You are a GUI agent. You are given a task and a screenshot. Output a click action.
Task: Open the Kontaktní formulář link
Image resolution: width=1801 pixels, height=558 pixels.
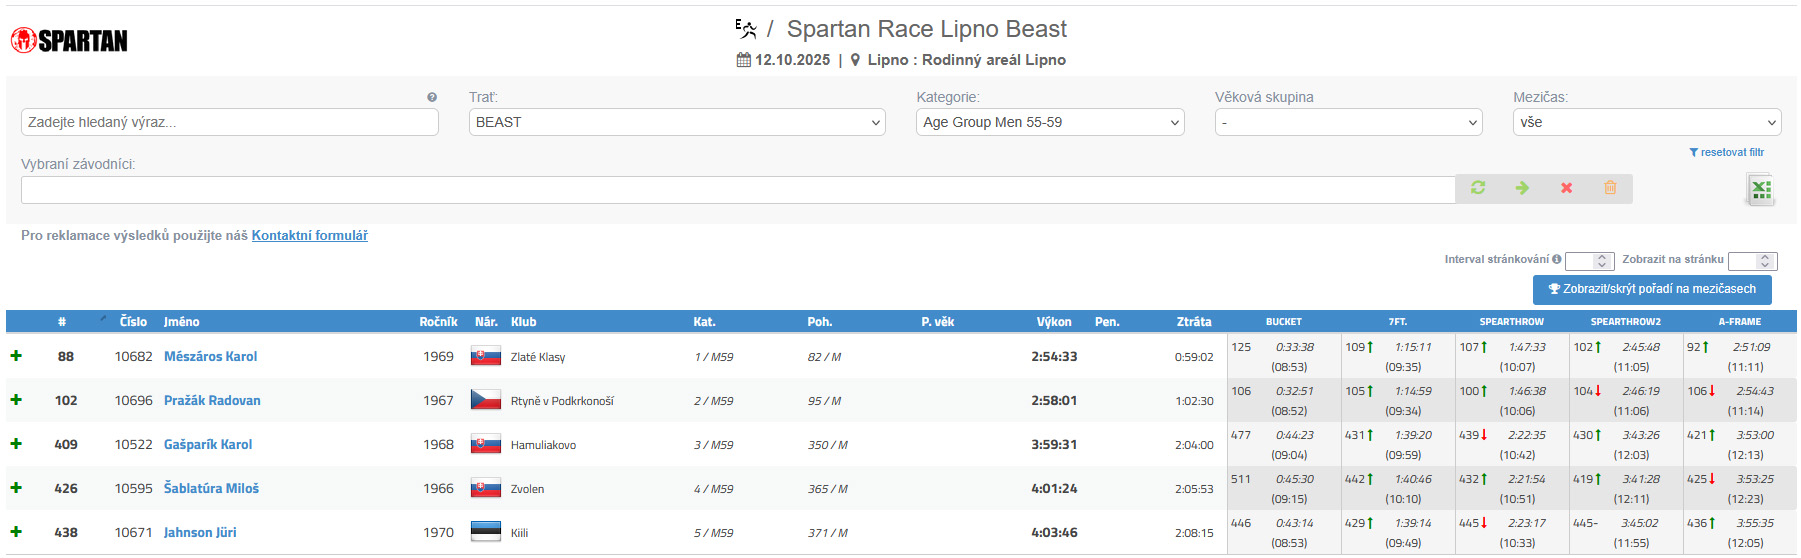(x=309, y=236)
